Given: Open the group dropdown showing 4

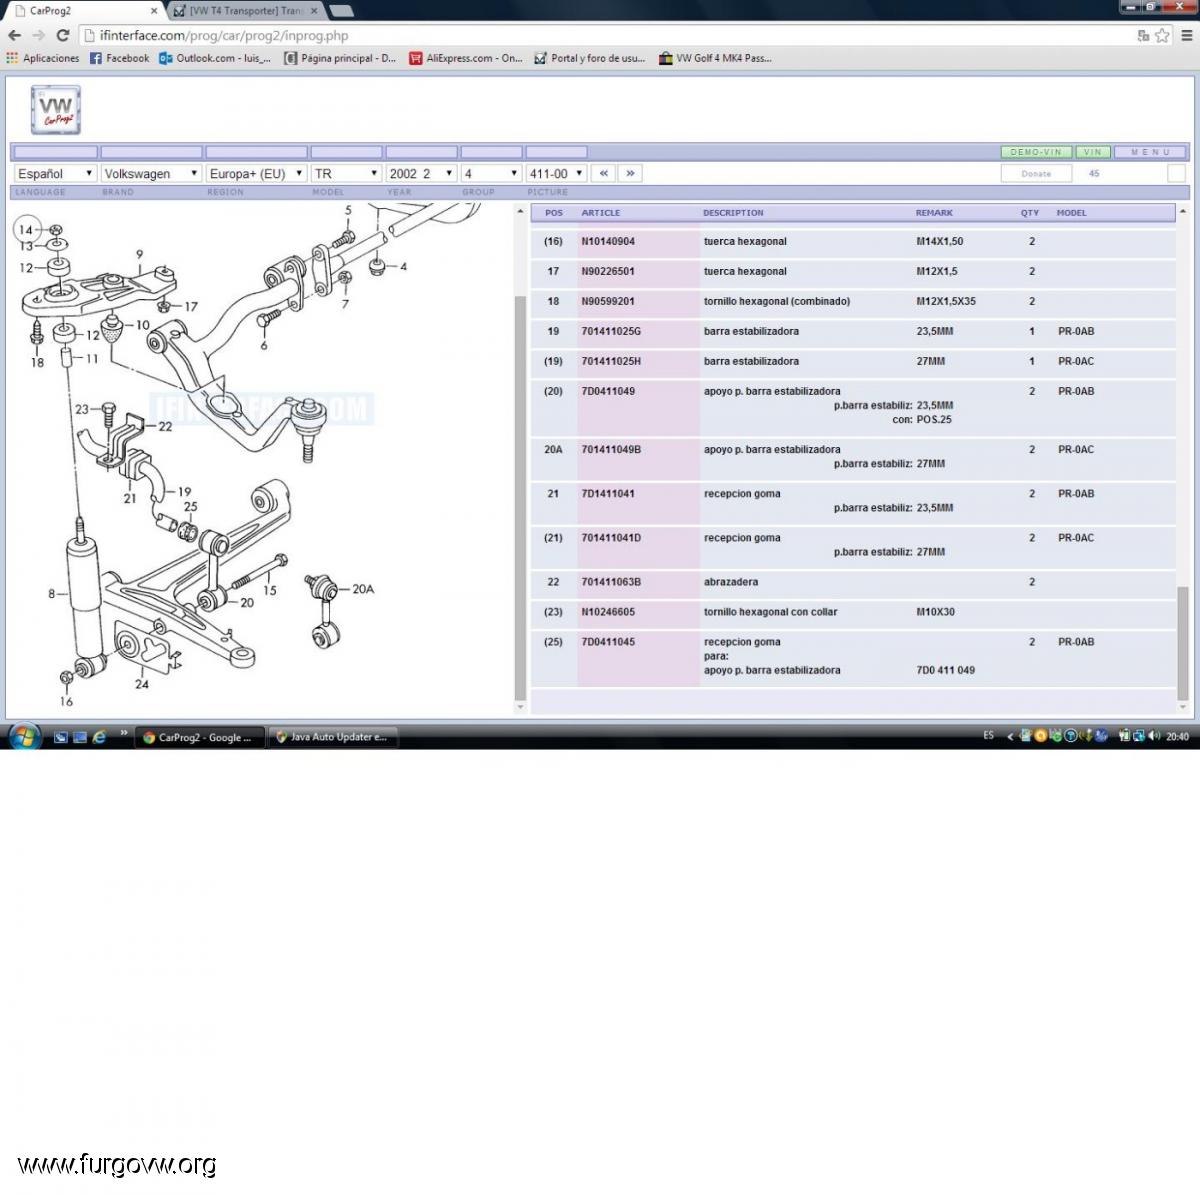Looking at the screenshot, I should click(491, 173).
